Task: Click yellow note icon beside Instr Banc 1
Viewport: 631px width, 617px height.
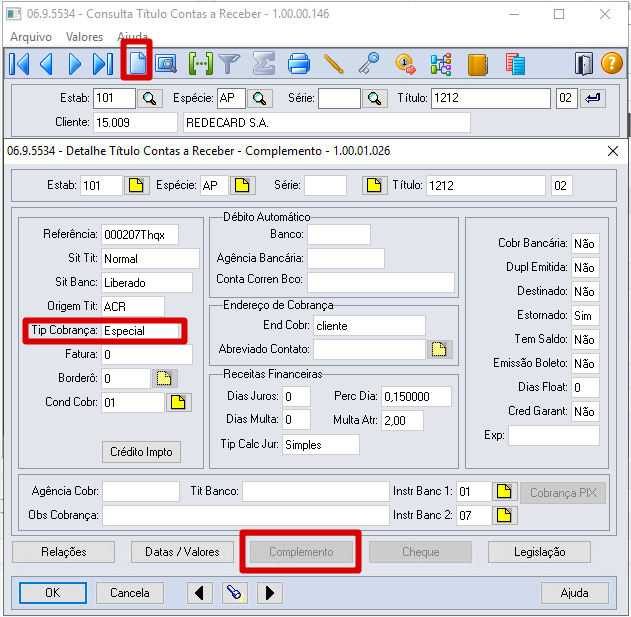Action: point(505,491)
